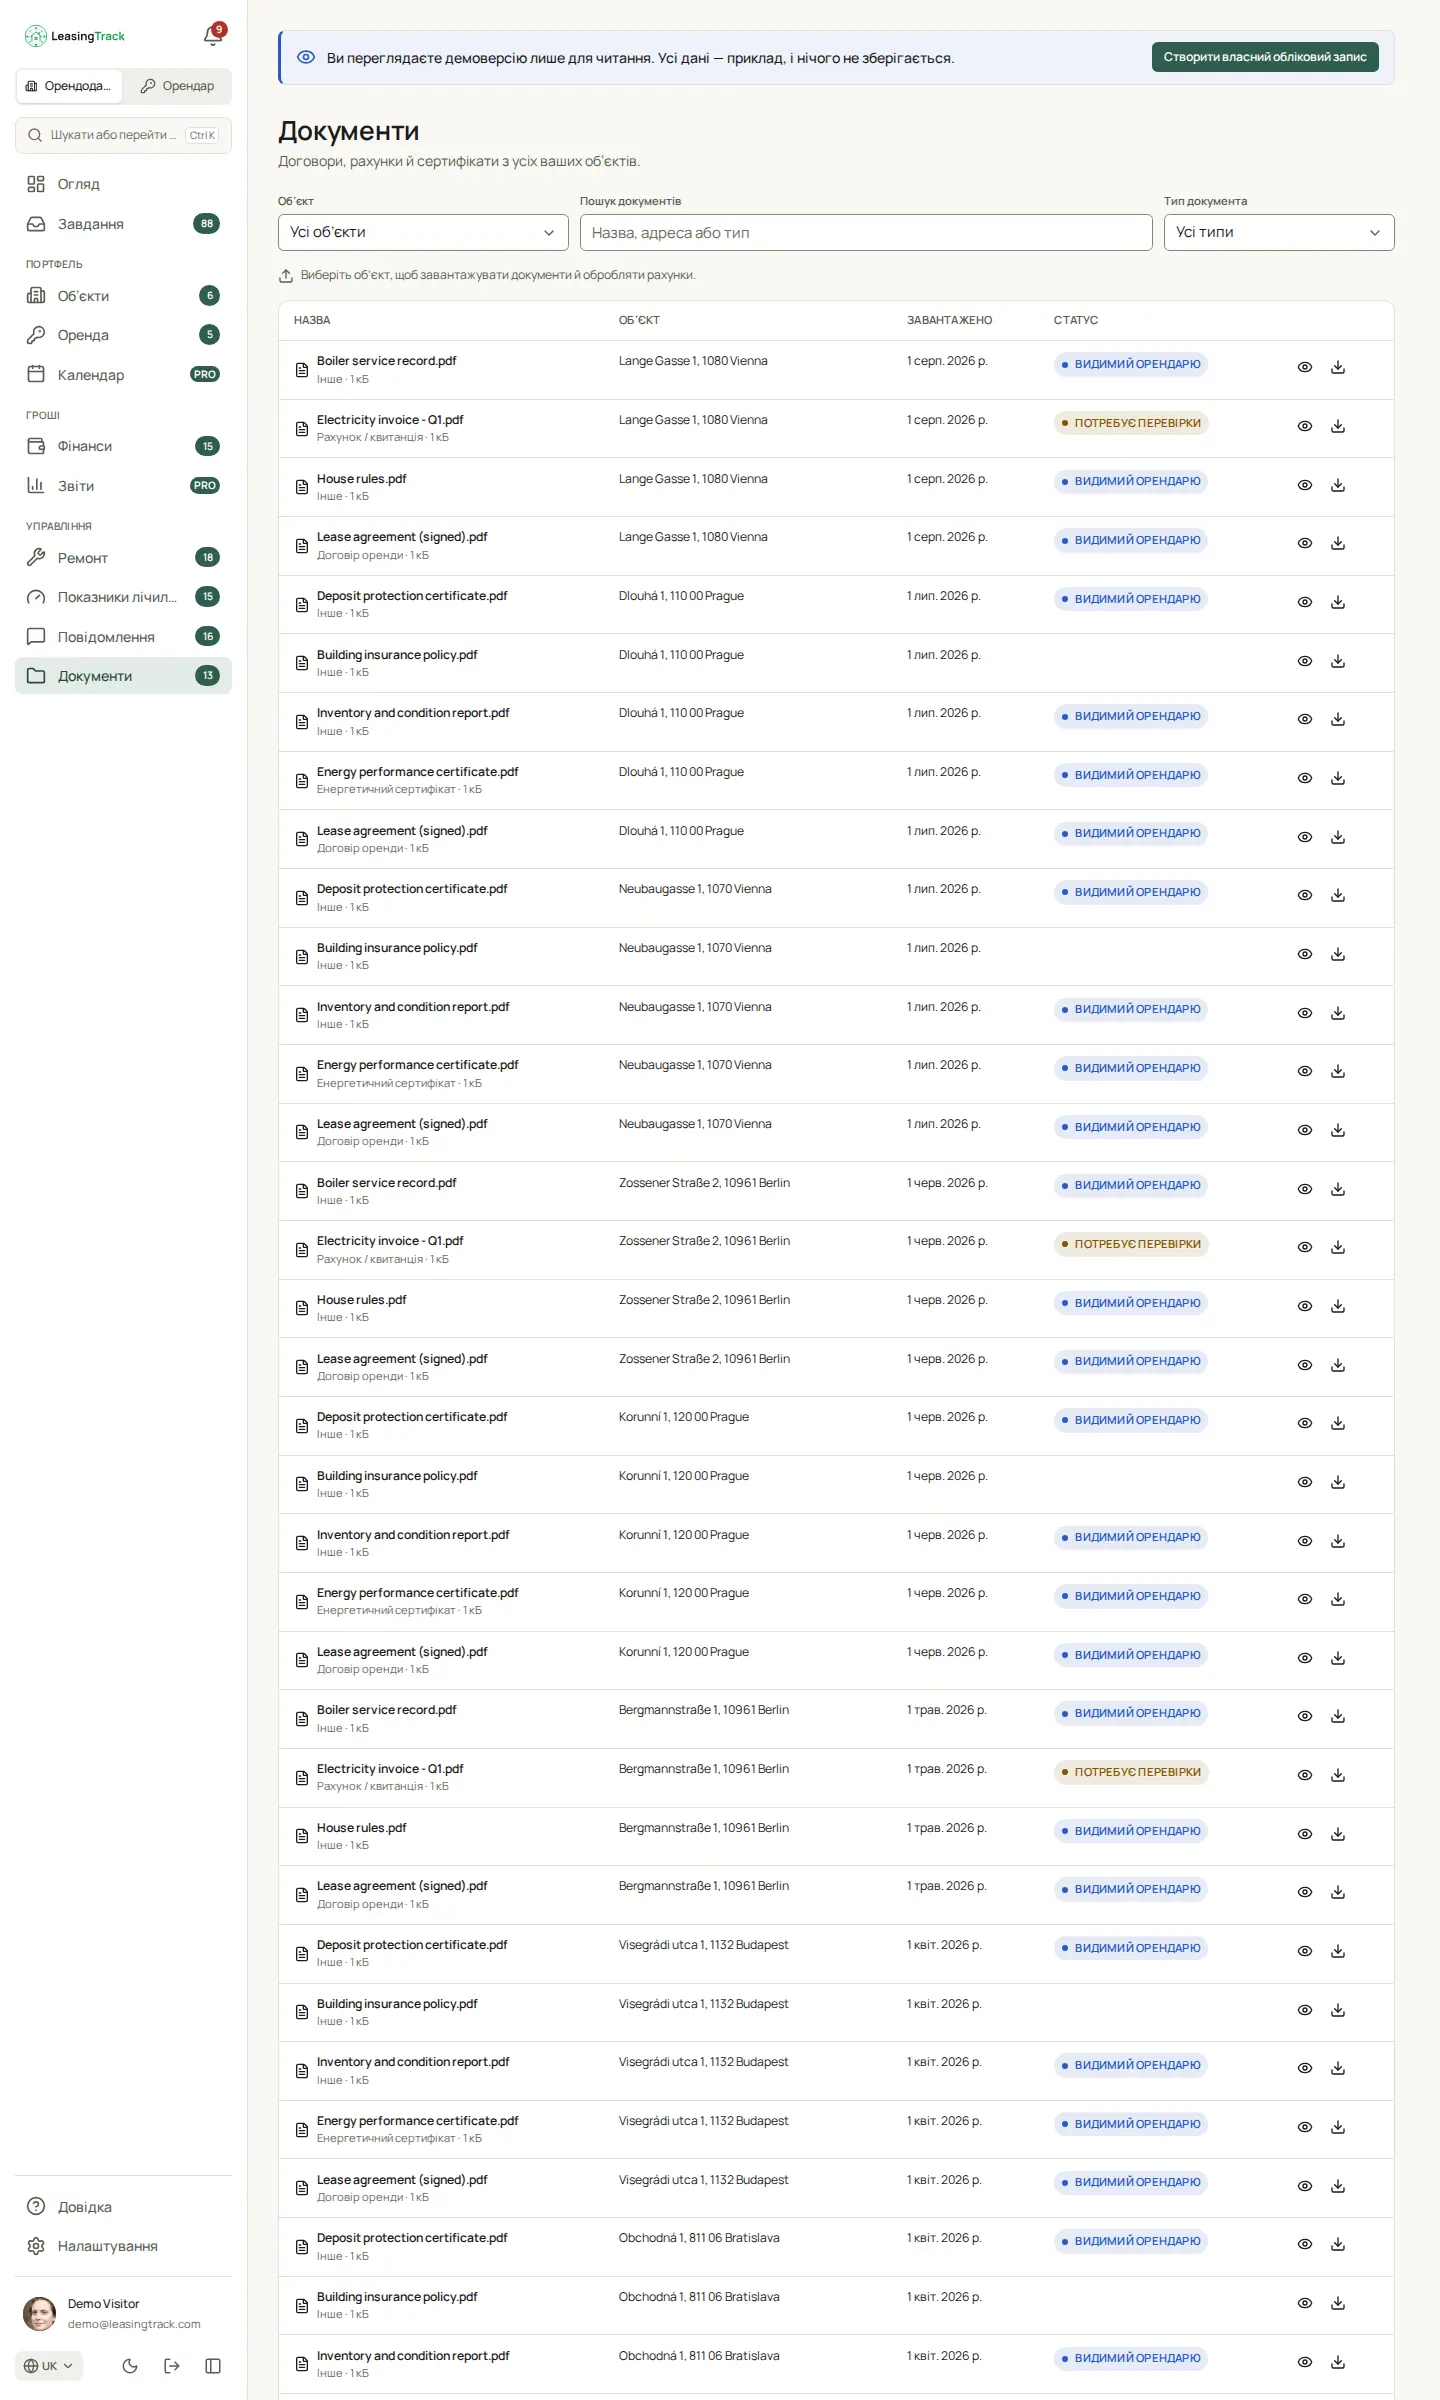
Task: Switch to Орендар tab
Action: [177, 86]
